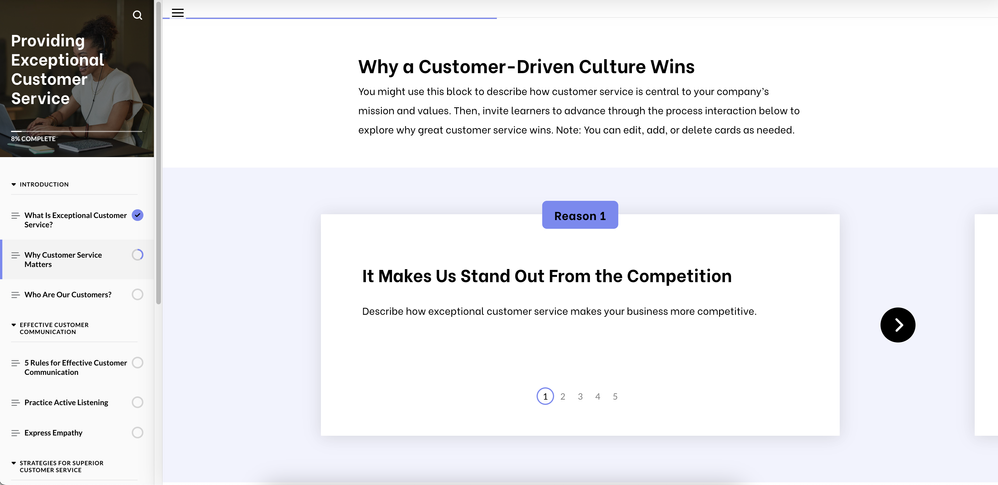Image resolution: width=998 pixels, height=485 pixels.
Task: Click the progress circle for Practice Active Listening
Action: point(137,403)
